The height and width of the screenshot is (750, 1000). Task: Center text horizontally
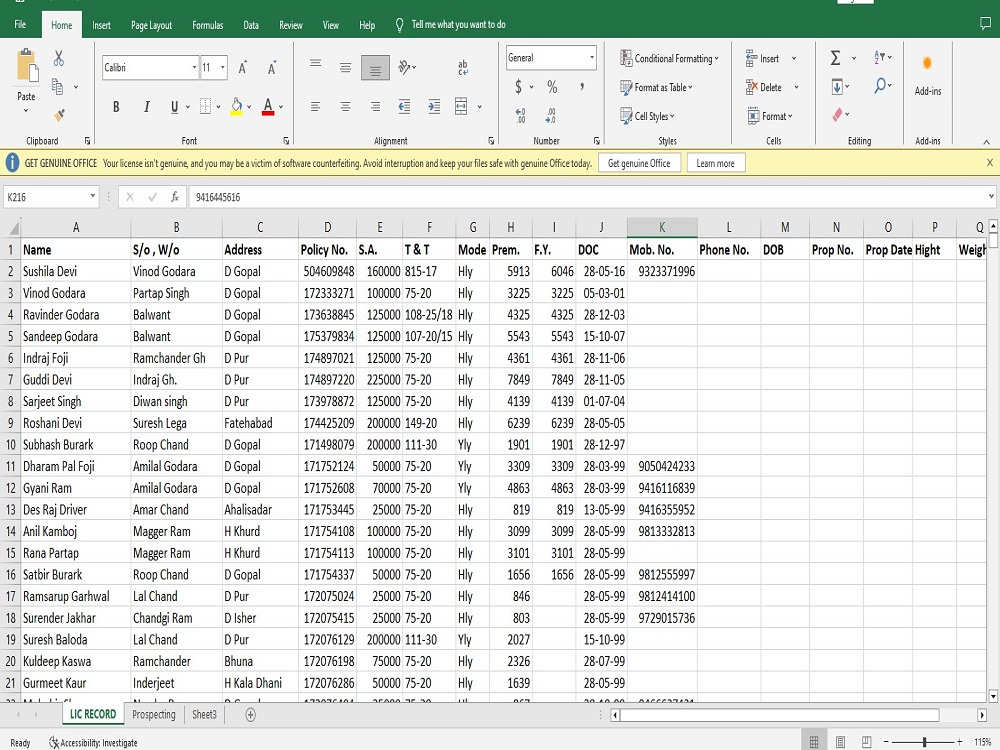click(345, 107)
